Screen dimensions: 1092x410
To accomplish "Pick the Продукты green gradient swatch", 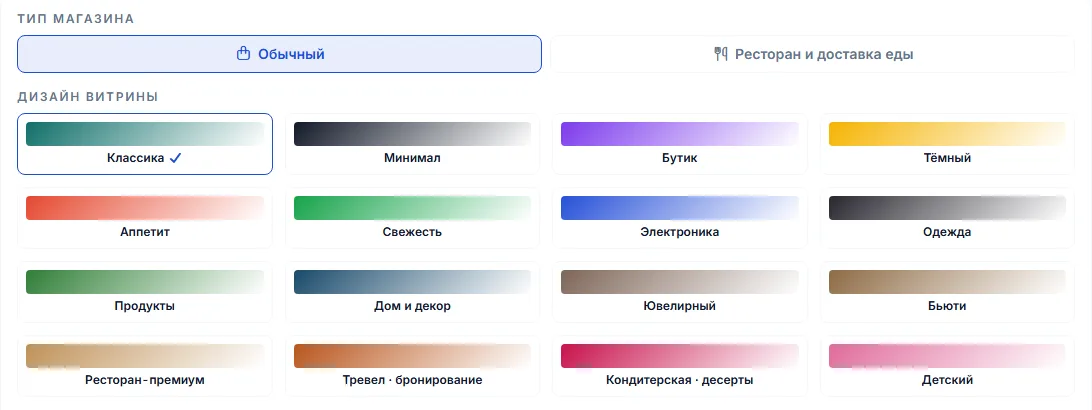I will click(145, 282).
